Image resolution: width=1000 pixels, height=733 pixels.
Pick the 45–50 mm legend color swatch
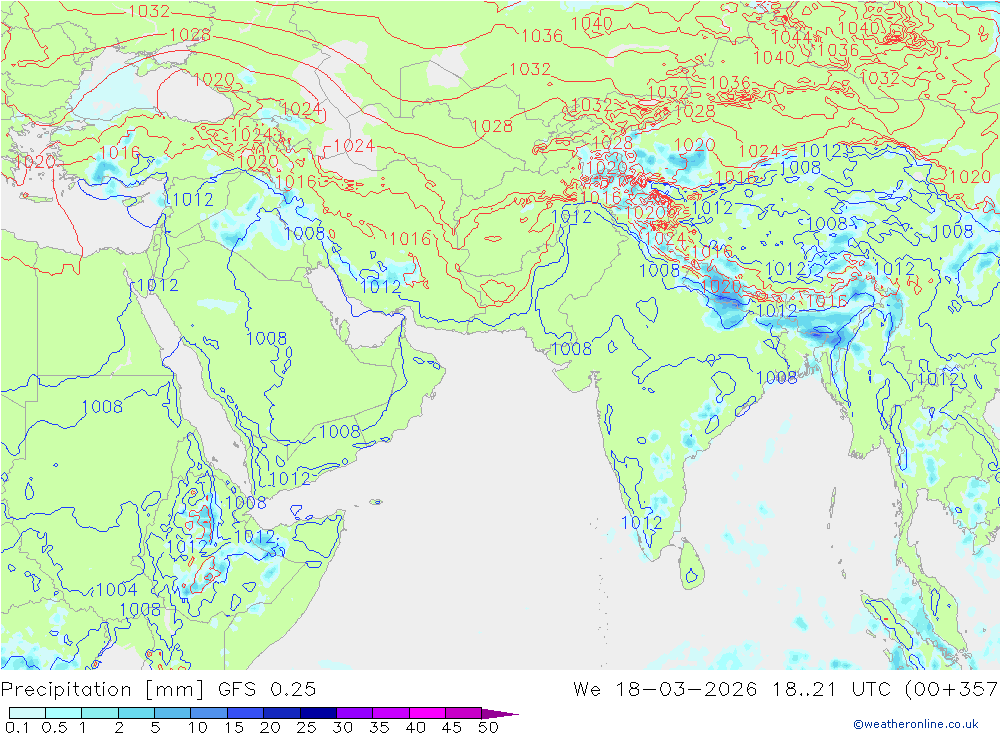coord(464,713)
